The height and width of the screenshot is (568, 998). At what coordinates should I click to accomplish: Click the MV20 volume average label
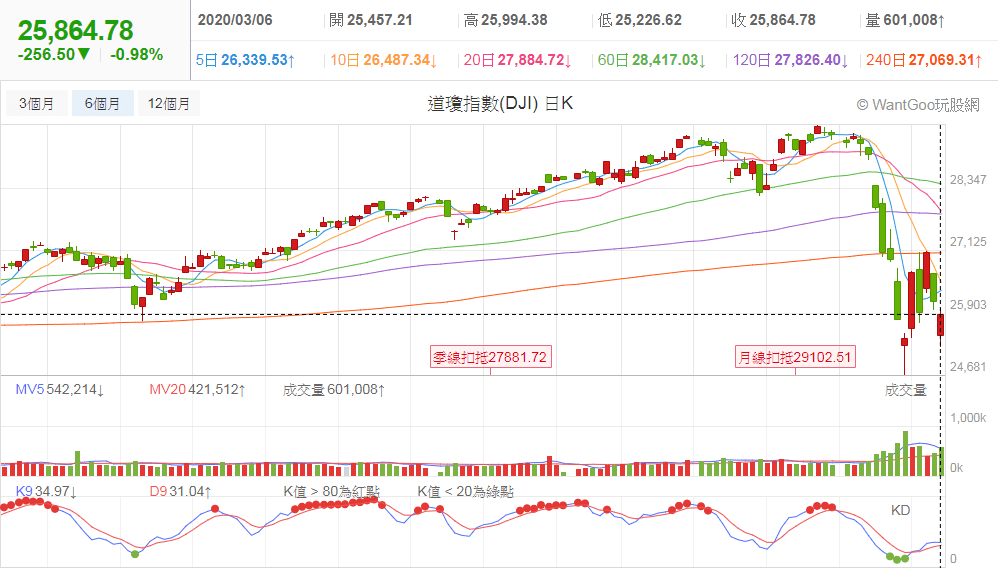pyautogui.click(x=197, y=389)
